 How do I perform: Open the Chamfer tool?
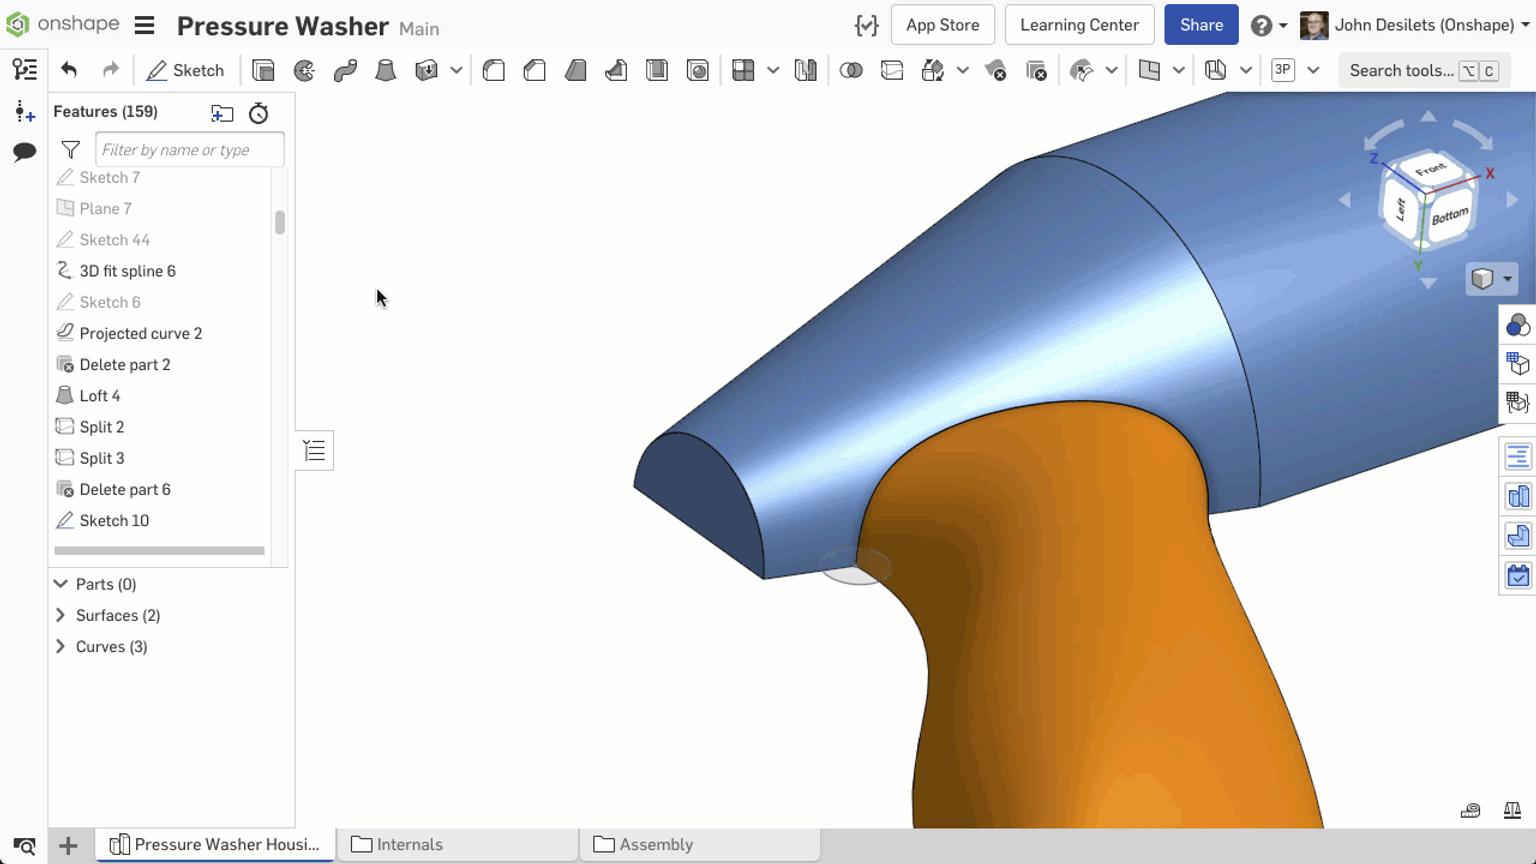tap(534, 70)
